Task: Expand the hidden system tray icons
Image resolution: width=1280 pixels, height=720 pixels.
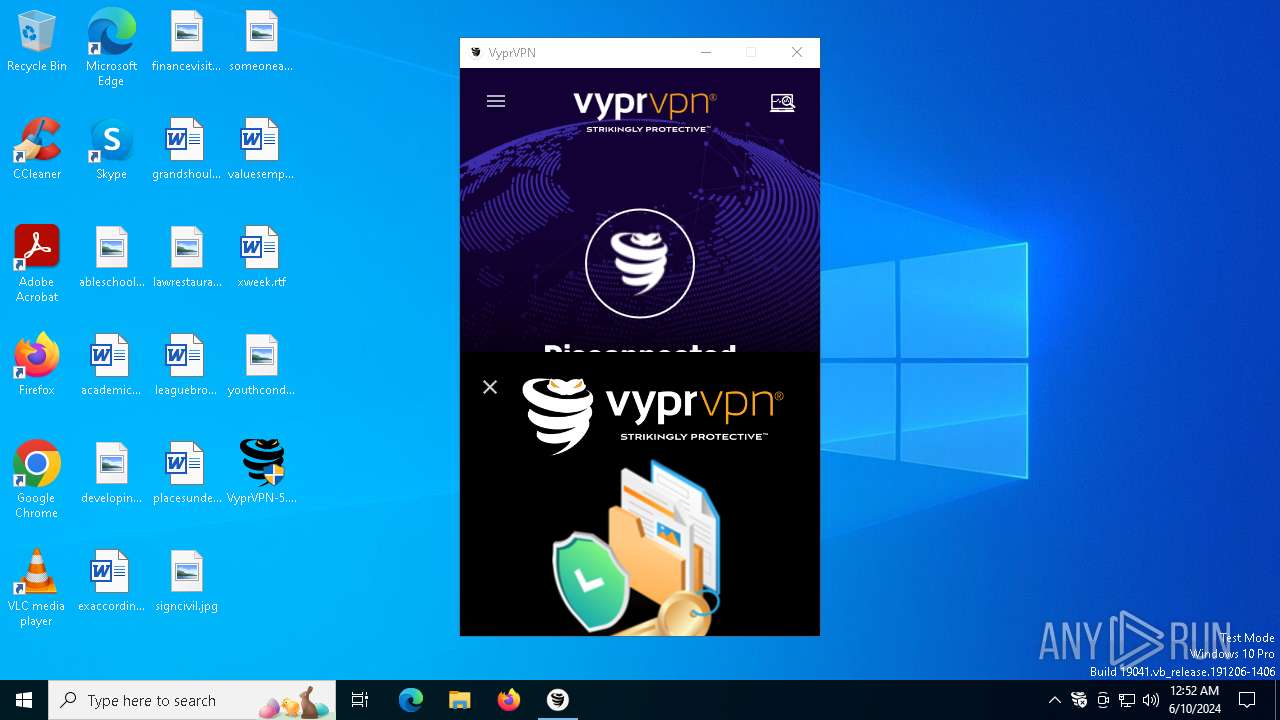Action: pyautogui.click(x=1054, y=700)
